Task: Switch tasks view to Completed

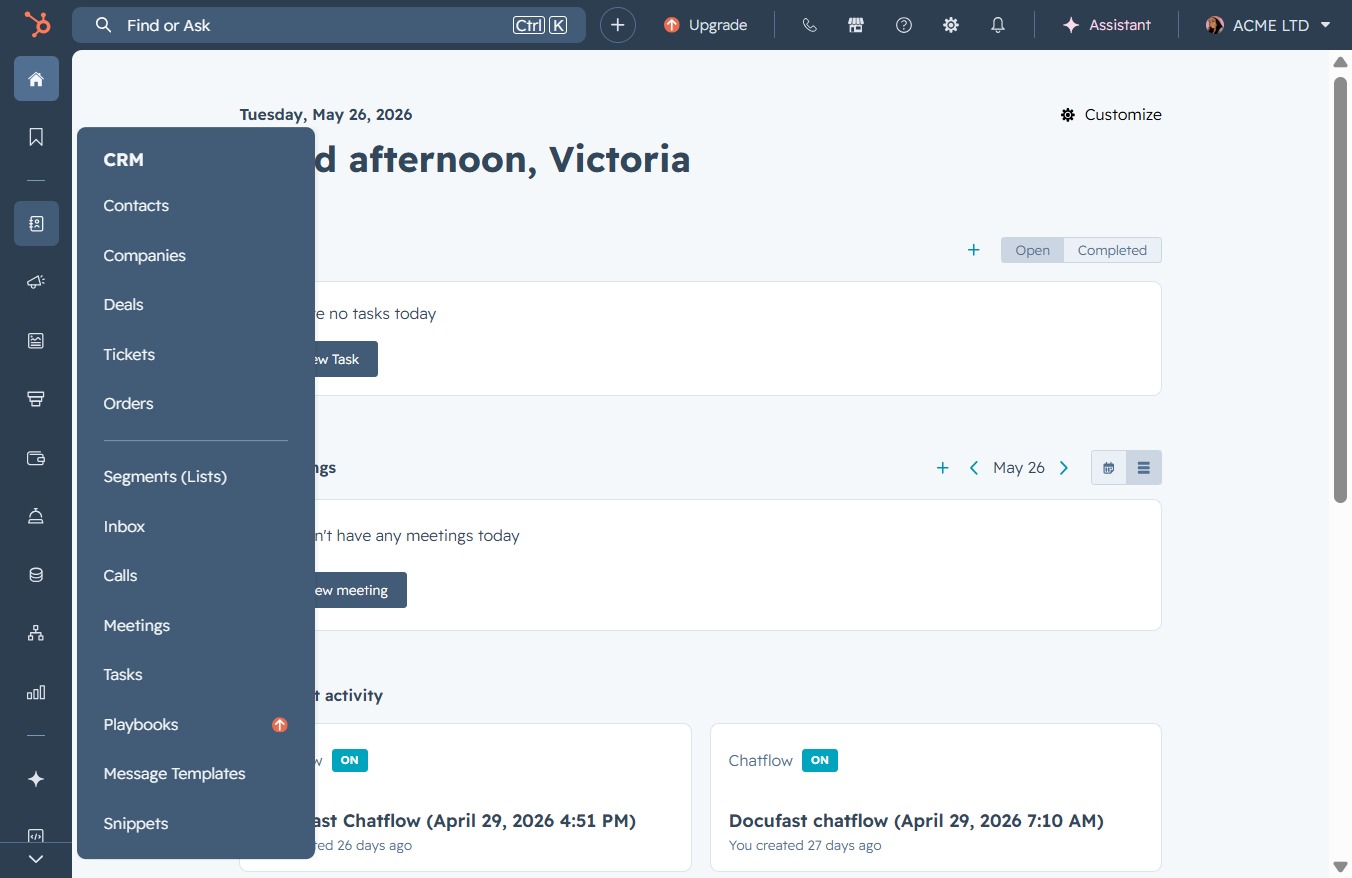Action: pyautogui.click(x=1112, y=250)
